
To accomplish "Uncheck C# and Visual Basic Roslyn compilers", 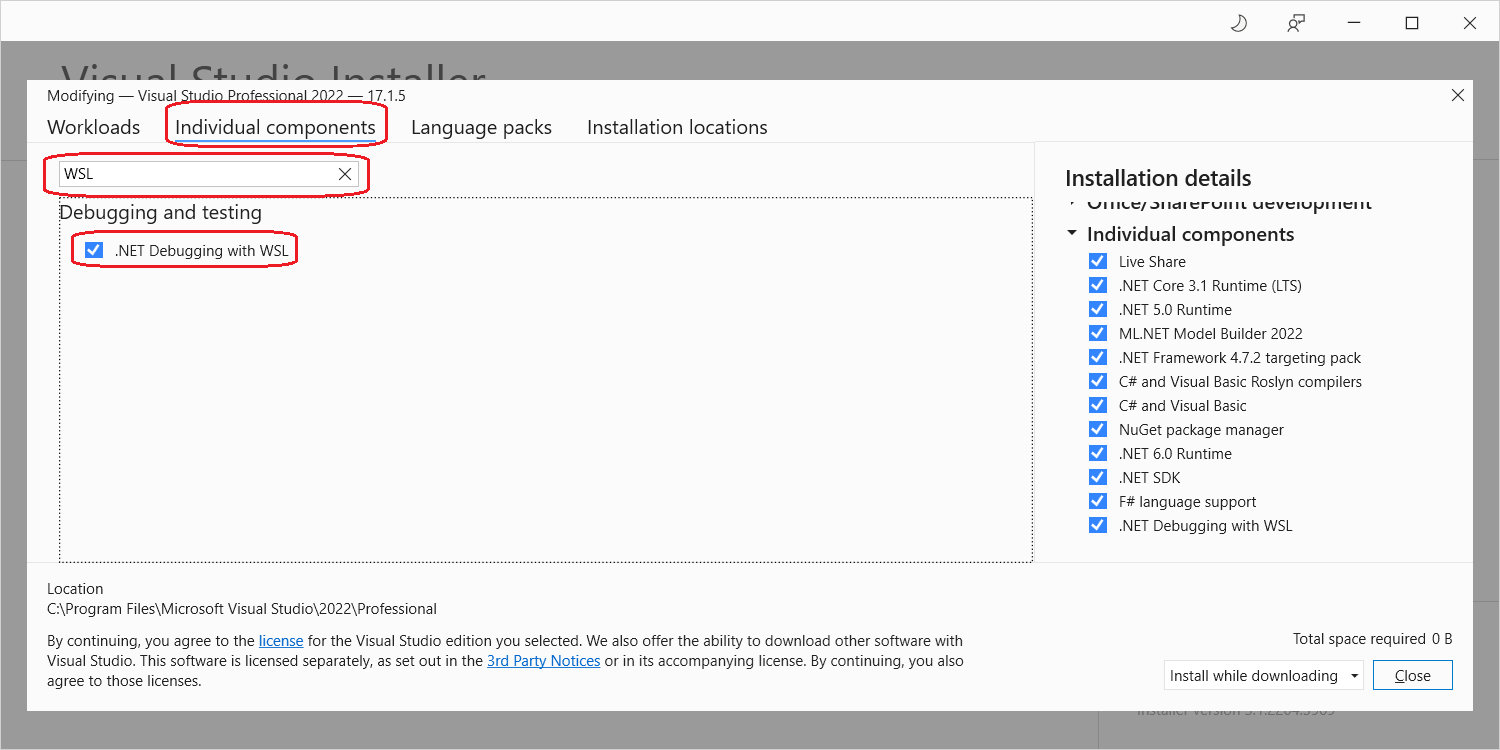I will pyautogui.click(x=1098, y=381).
